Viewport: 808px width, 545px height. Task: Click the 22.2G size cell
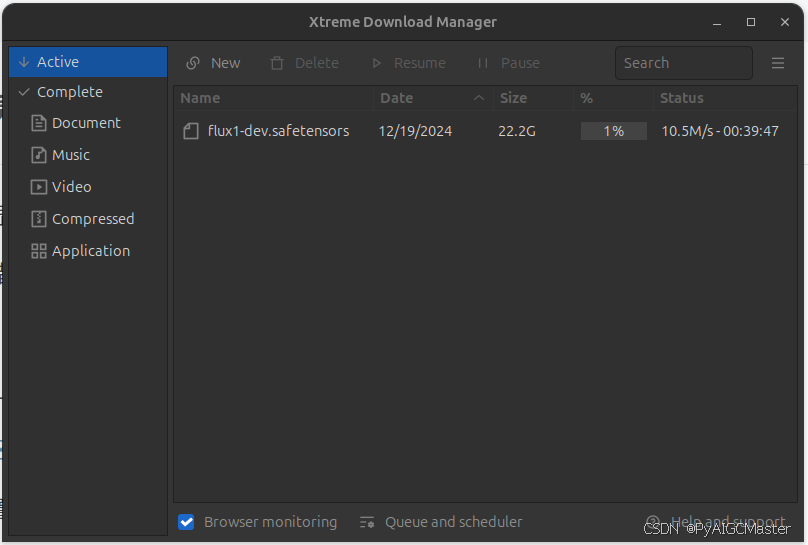pyautogui.click(x=517, y=131)
